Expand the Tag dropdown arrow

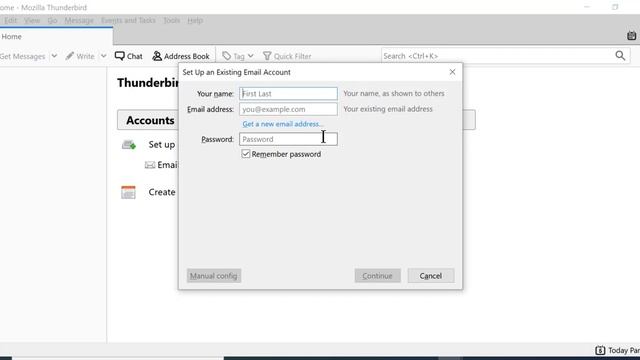click(x=251, y=56)
